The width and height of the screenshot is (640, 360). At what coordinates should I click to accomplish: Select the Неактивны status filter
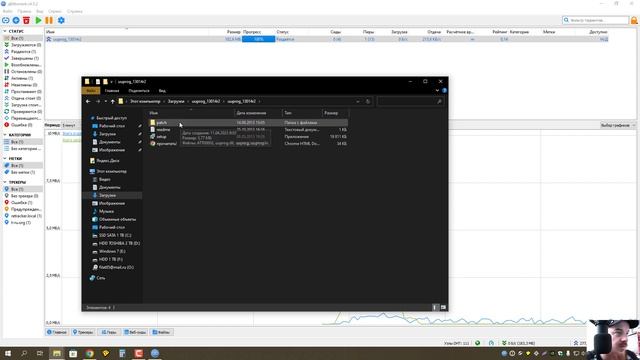click(21, 85)
